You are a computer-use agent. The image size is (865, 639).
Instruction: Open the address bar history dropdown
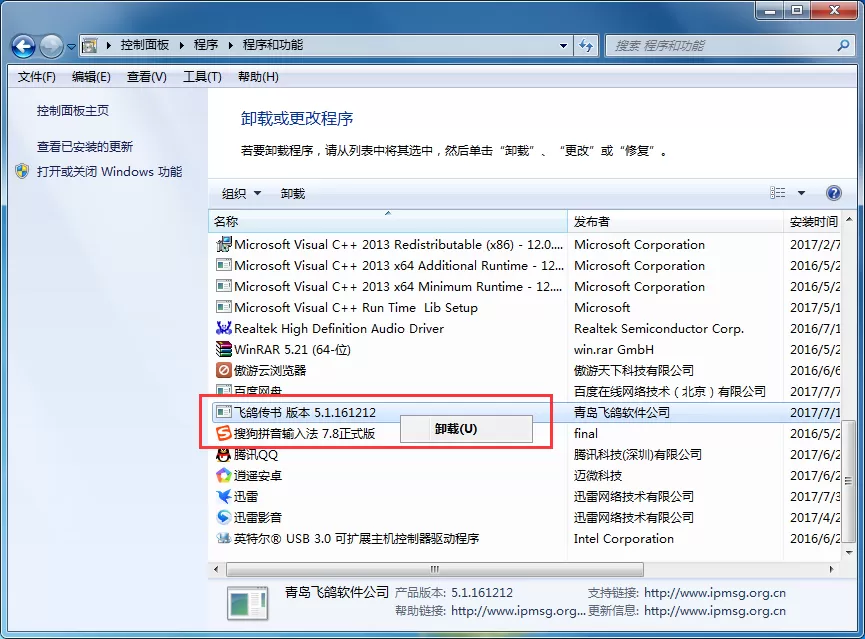click(x=563, y=46)
